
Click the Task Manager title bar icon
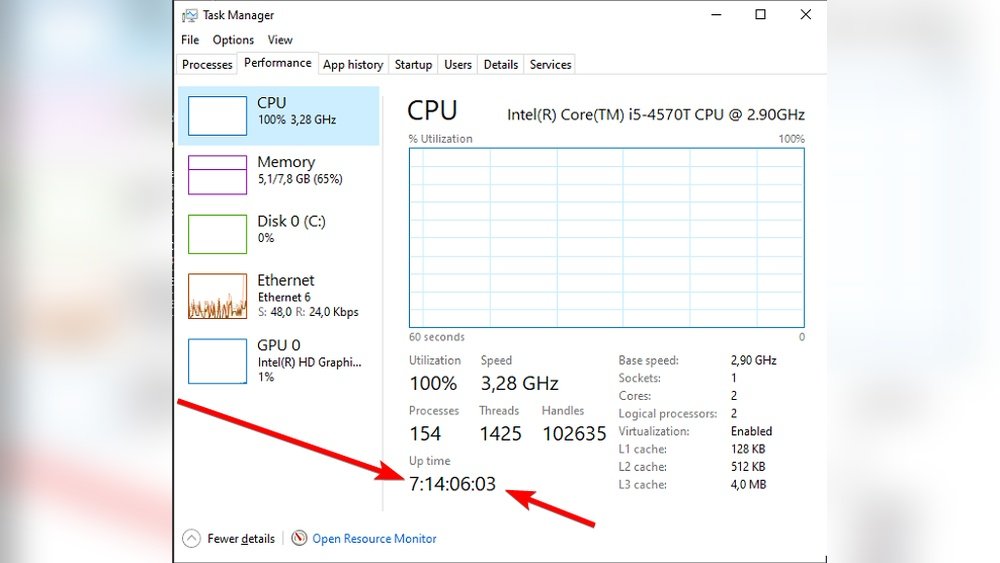point(190,15)
